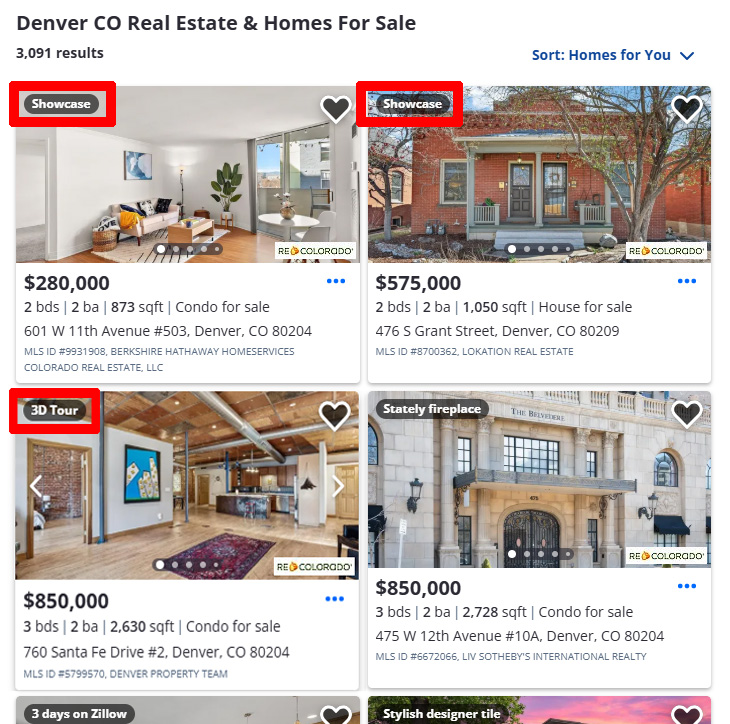Favorite the 476 S Grant Street house

[x=687, y=109]
